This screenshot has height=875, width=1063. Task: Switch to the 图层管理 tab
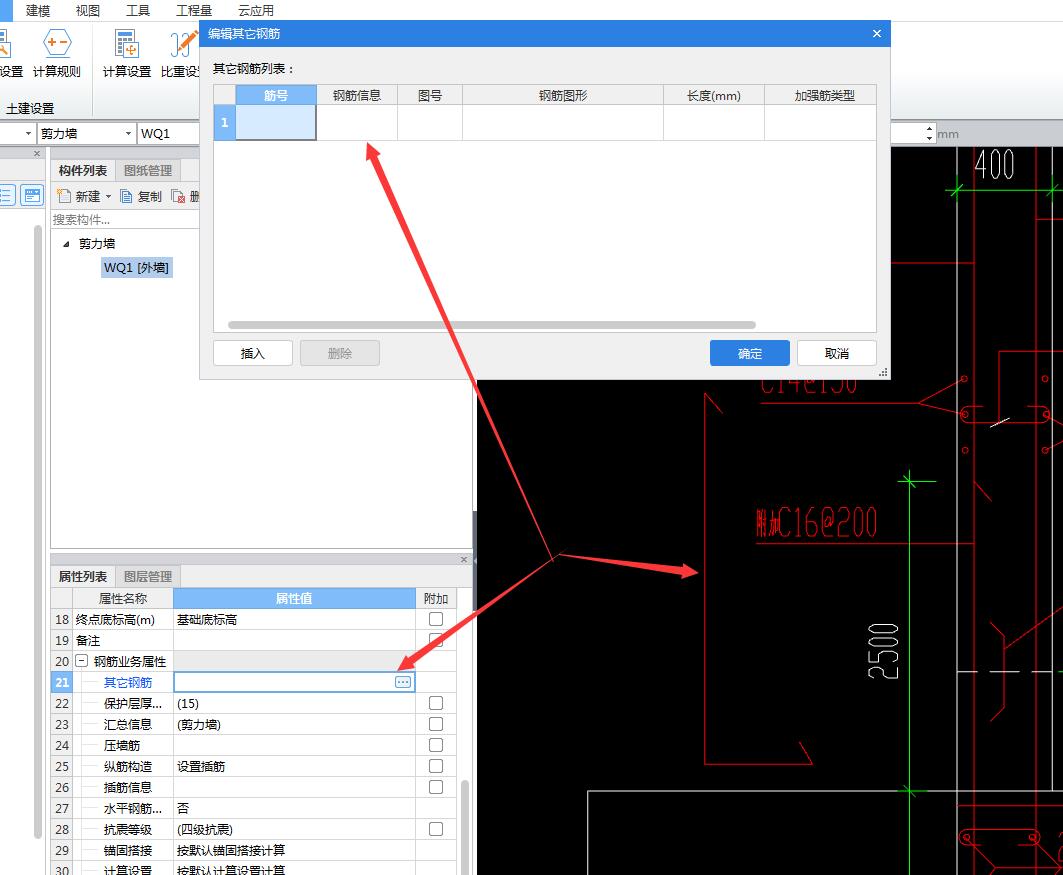click(148, 577)
